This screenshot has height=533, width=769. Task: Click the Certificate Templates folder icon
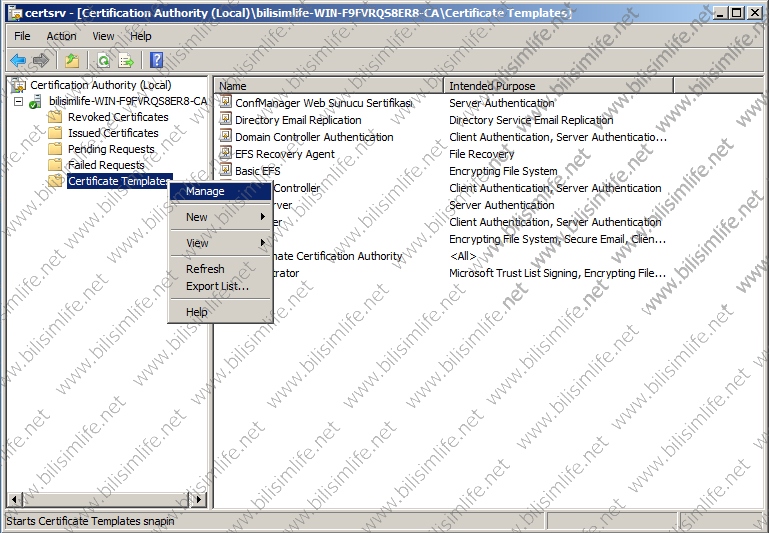coord(55,181)
